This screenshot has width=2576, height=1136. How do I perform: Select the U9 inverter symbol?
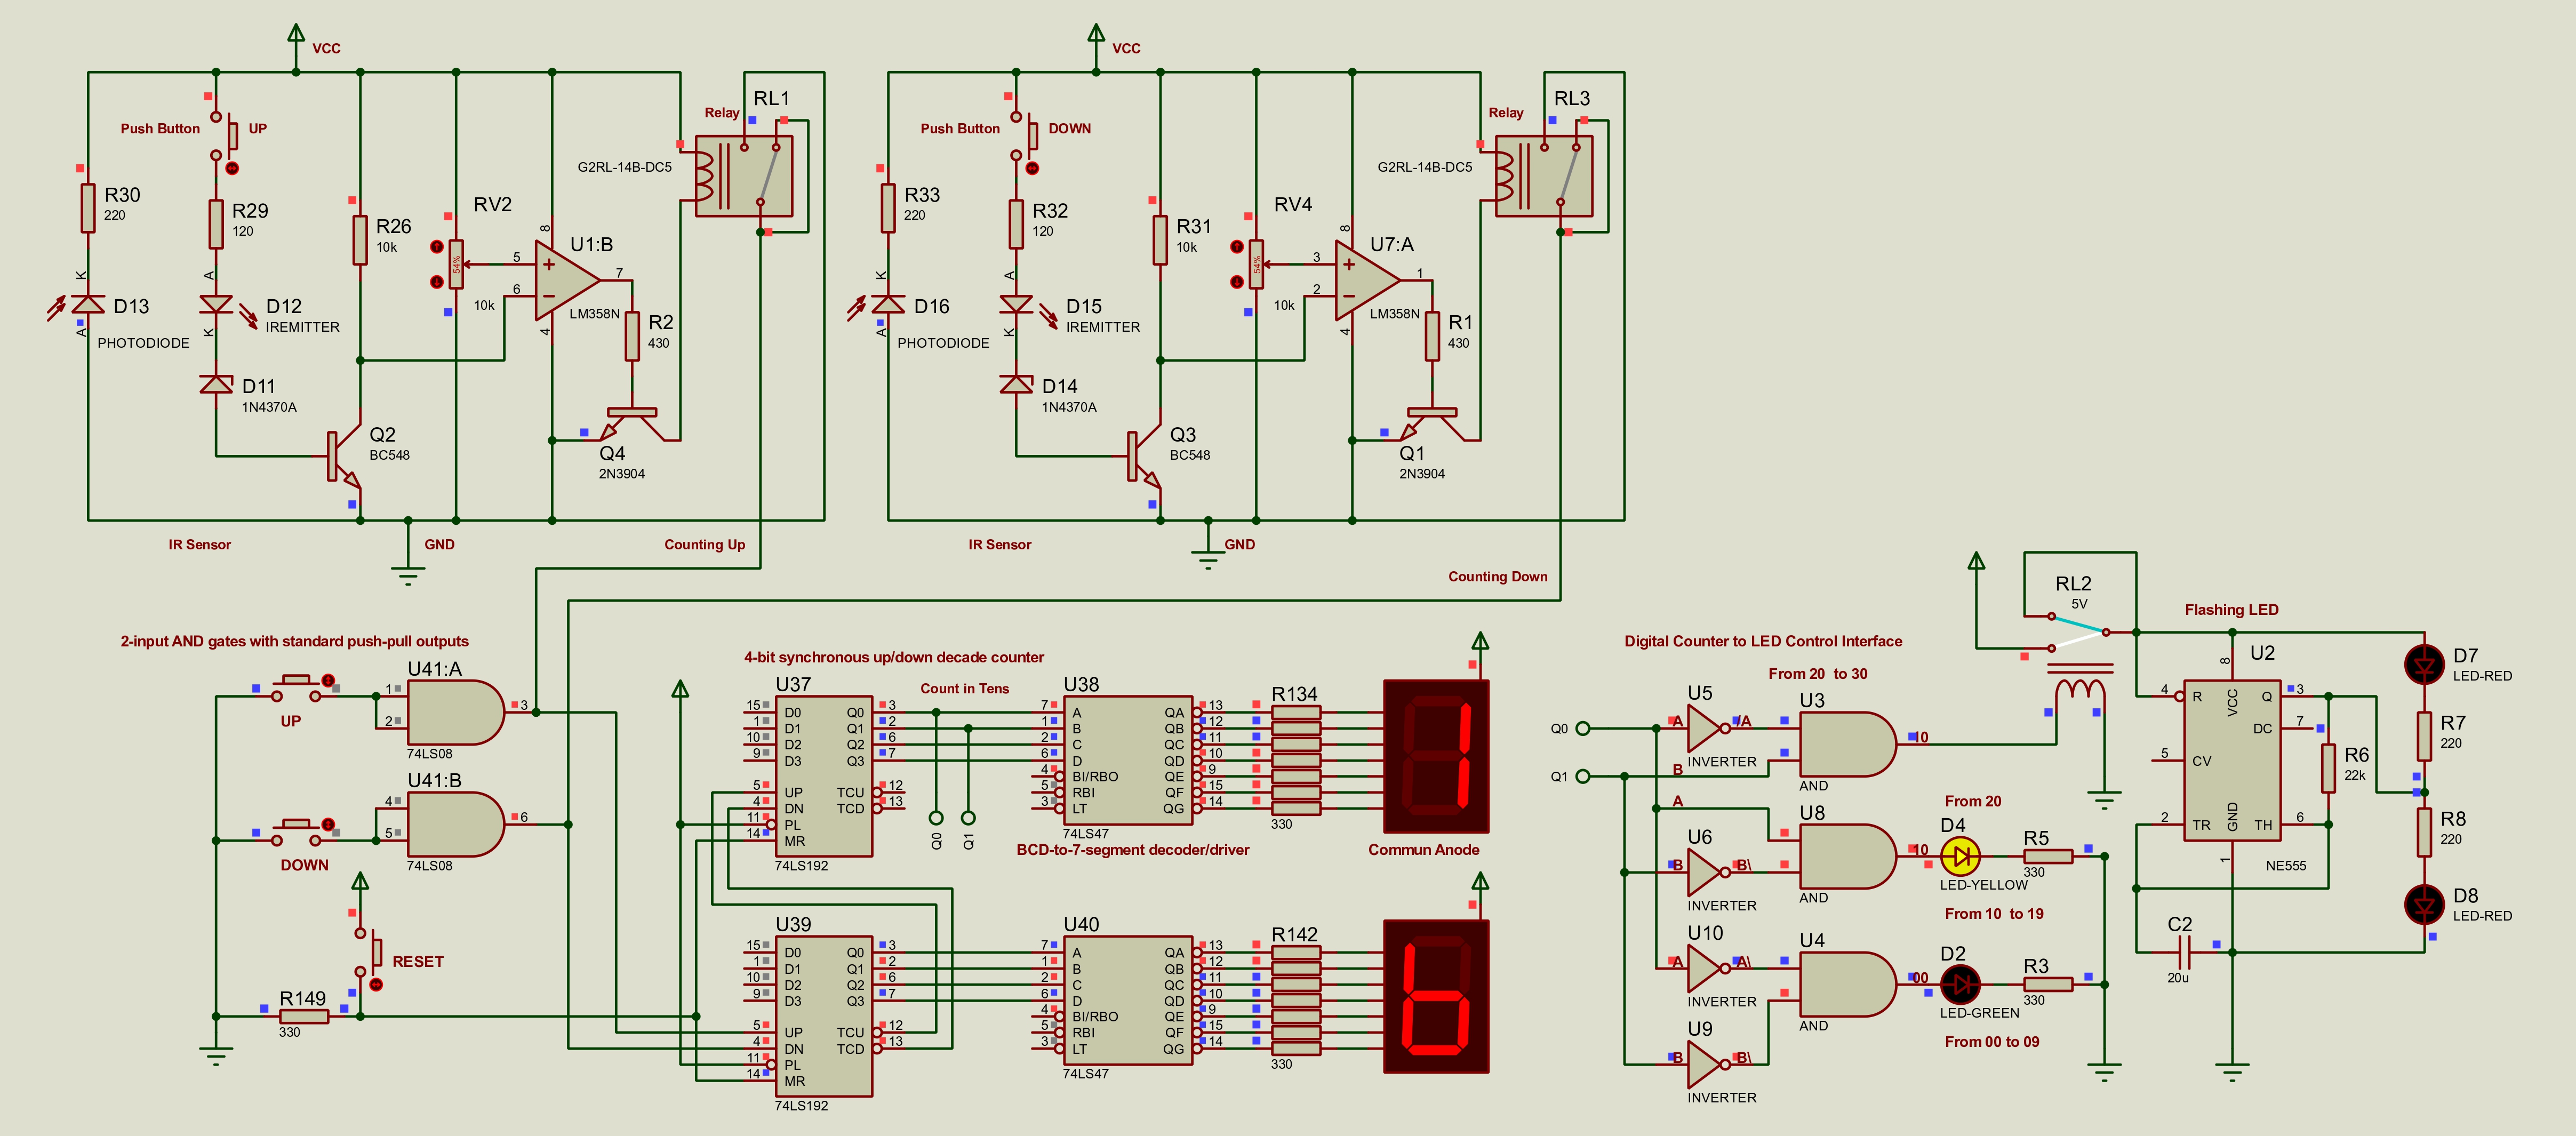[1708, 1064]
